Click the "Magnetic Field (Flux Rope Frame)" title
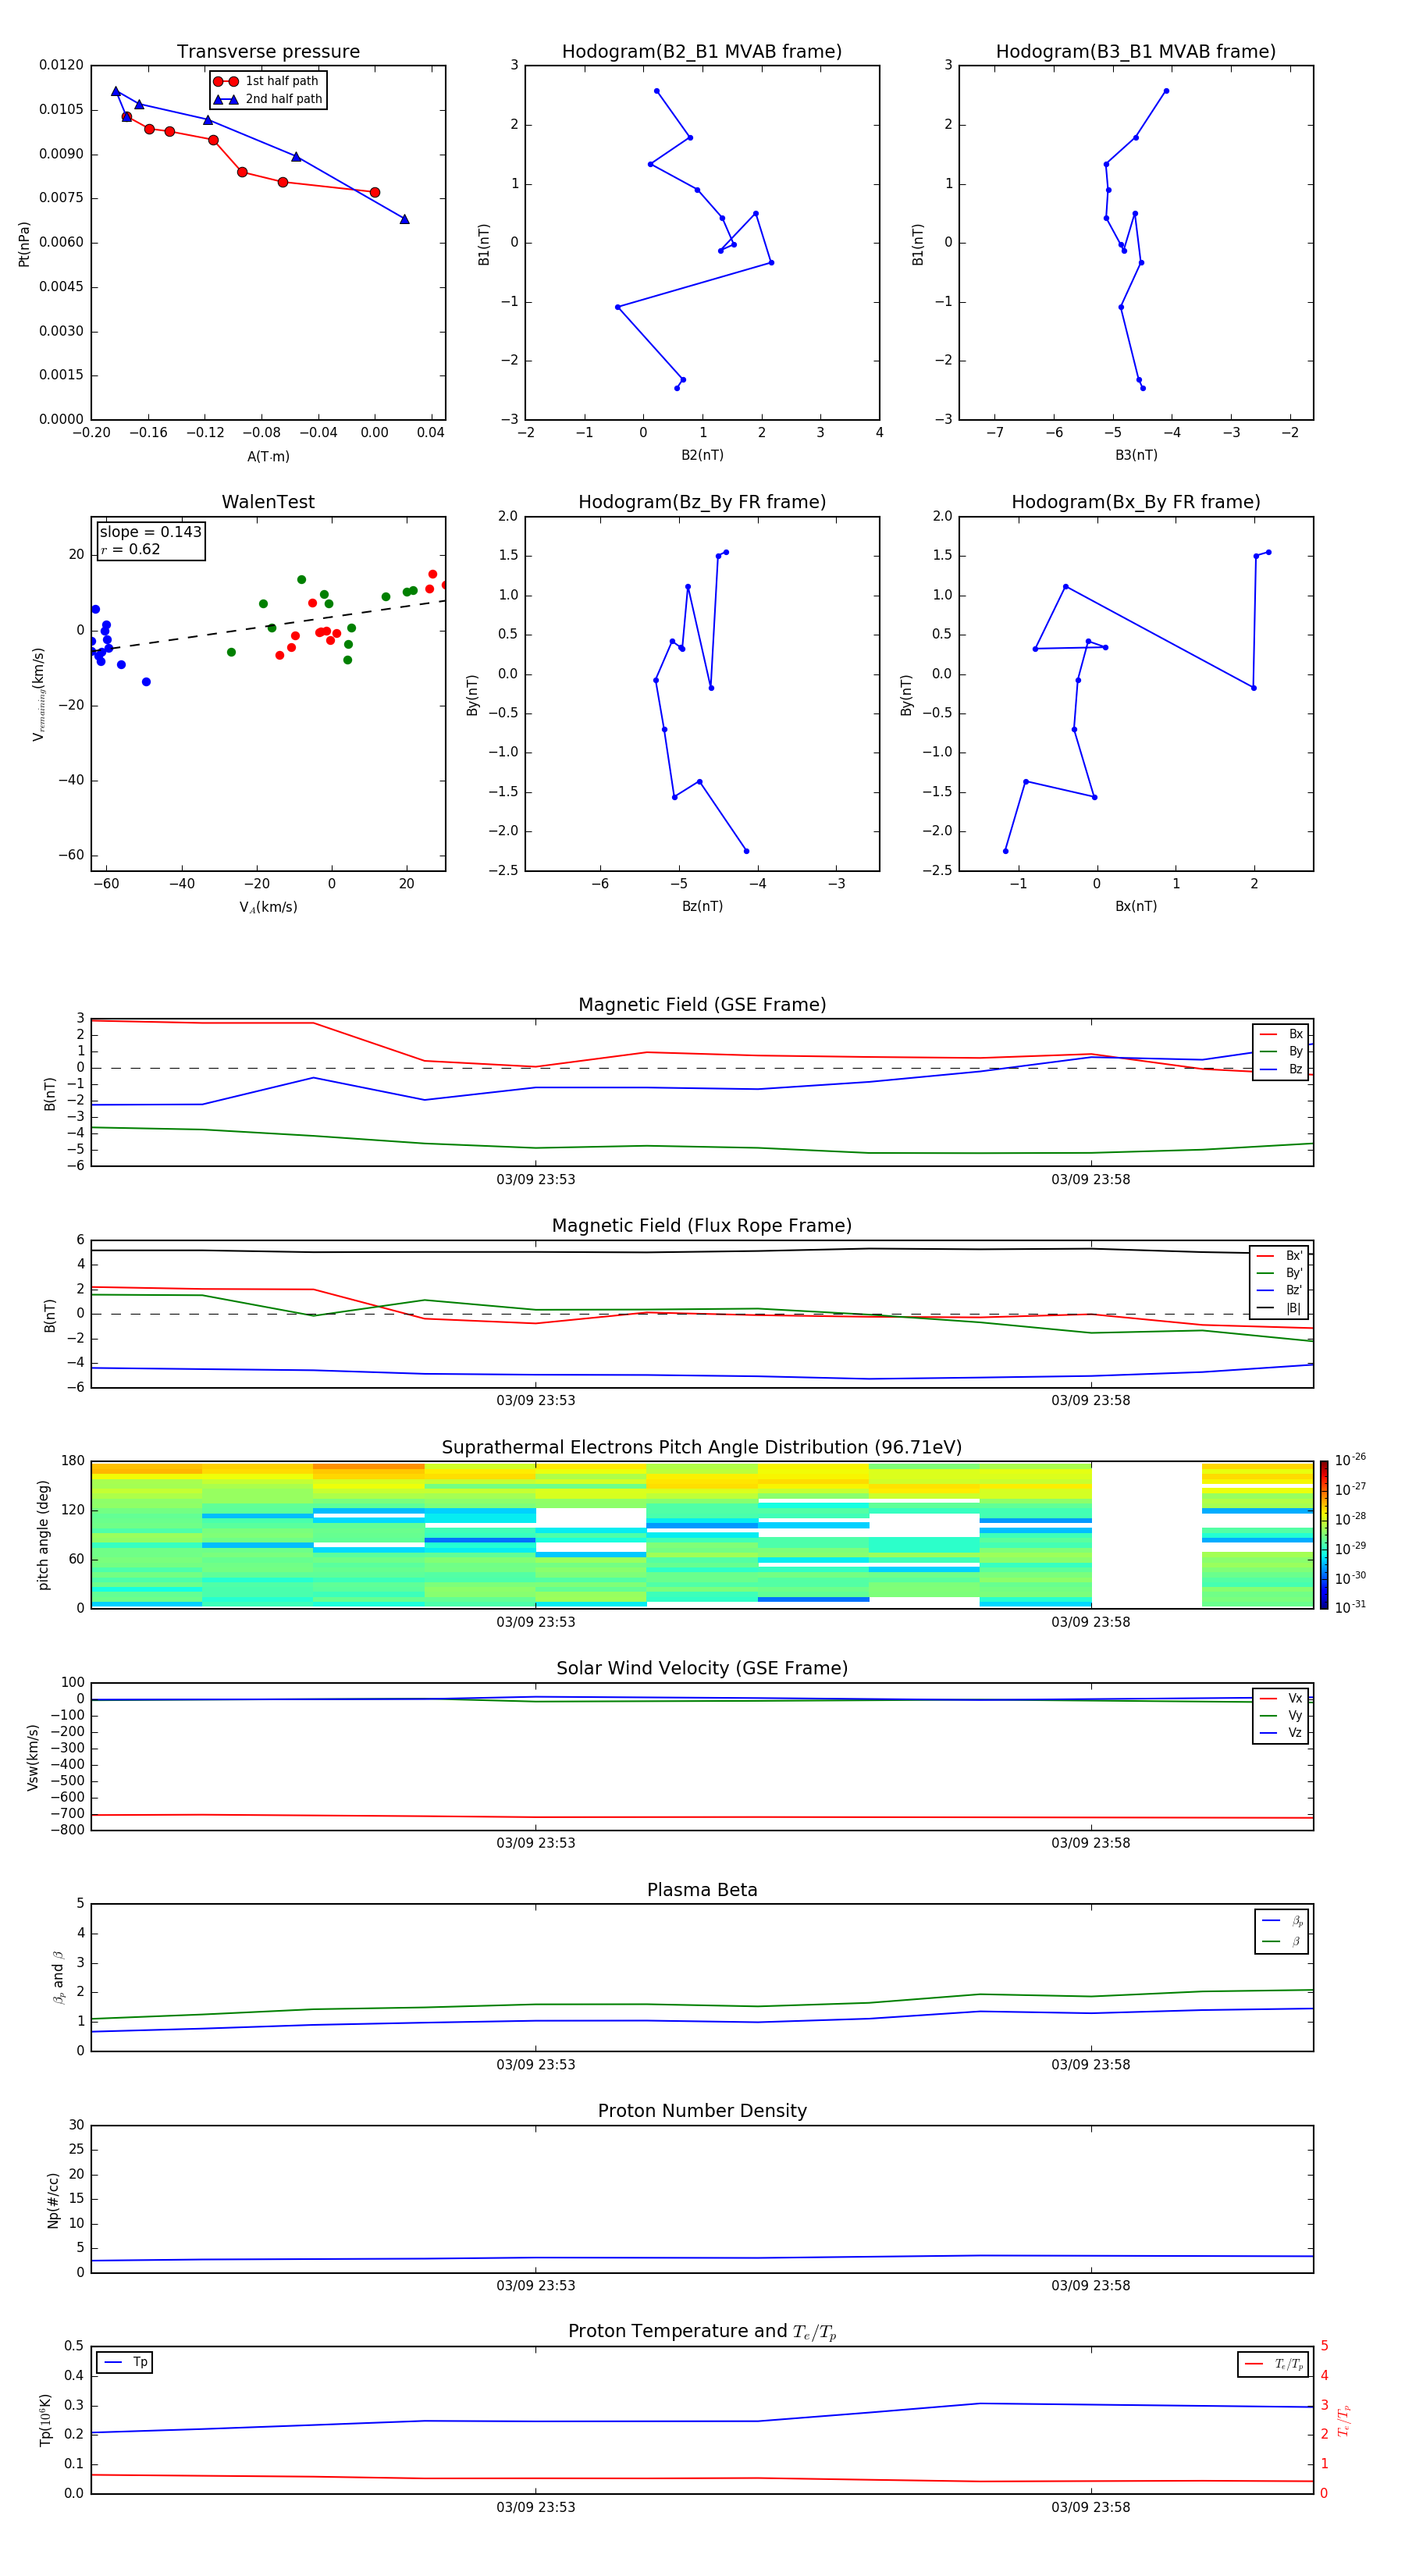The height and width of the screenshot is (2576, 1405). (x=702, y=1226)
